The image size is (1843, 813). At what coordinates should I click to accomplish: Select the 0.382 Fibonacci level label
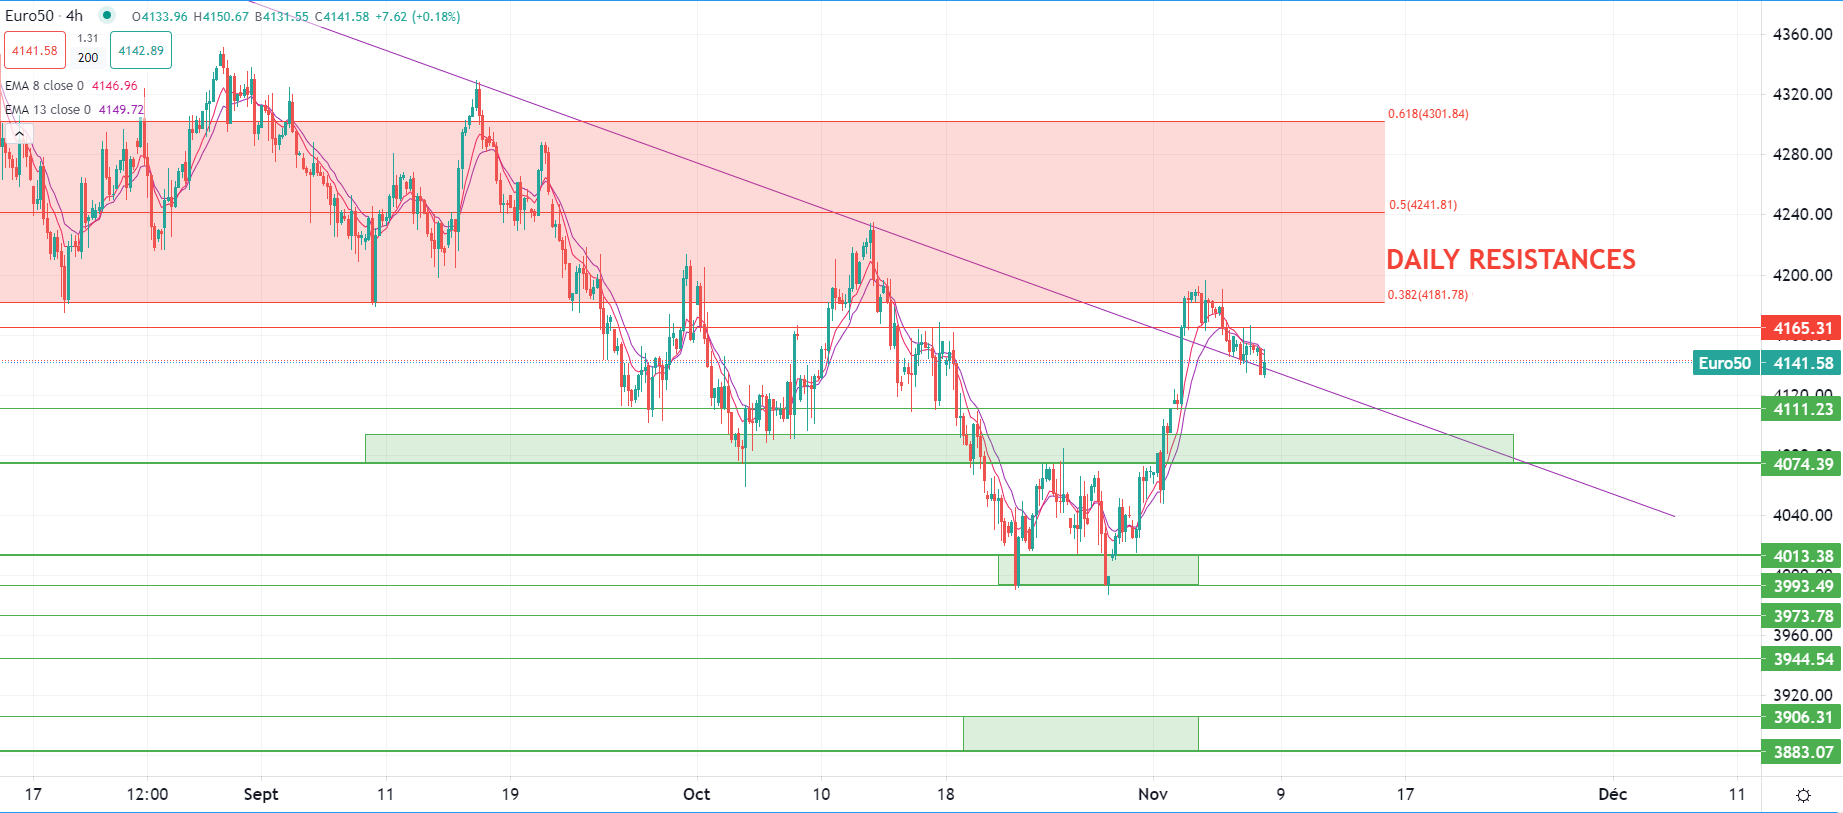click(1428, 295)
